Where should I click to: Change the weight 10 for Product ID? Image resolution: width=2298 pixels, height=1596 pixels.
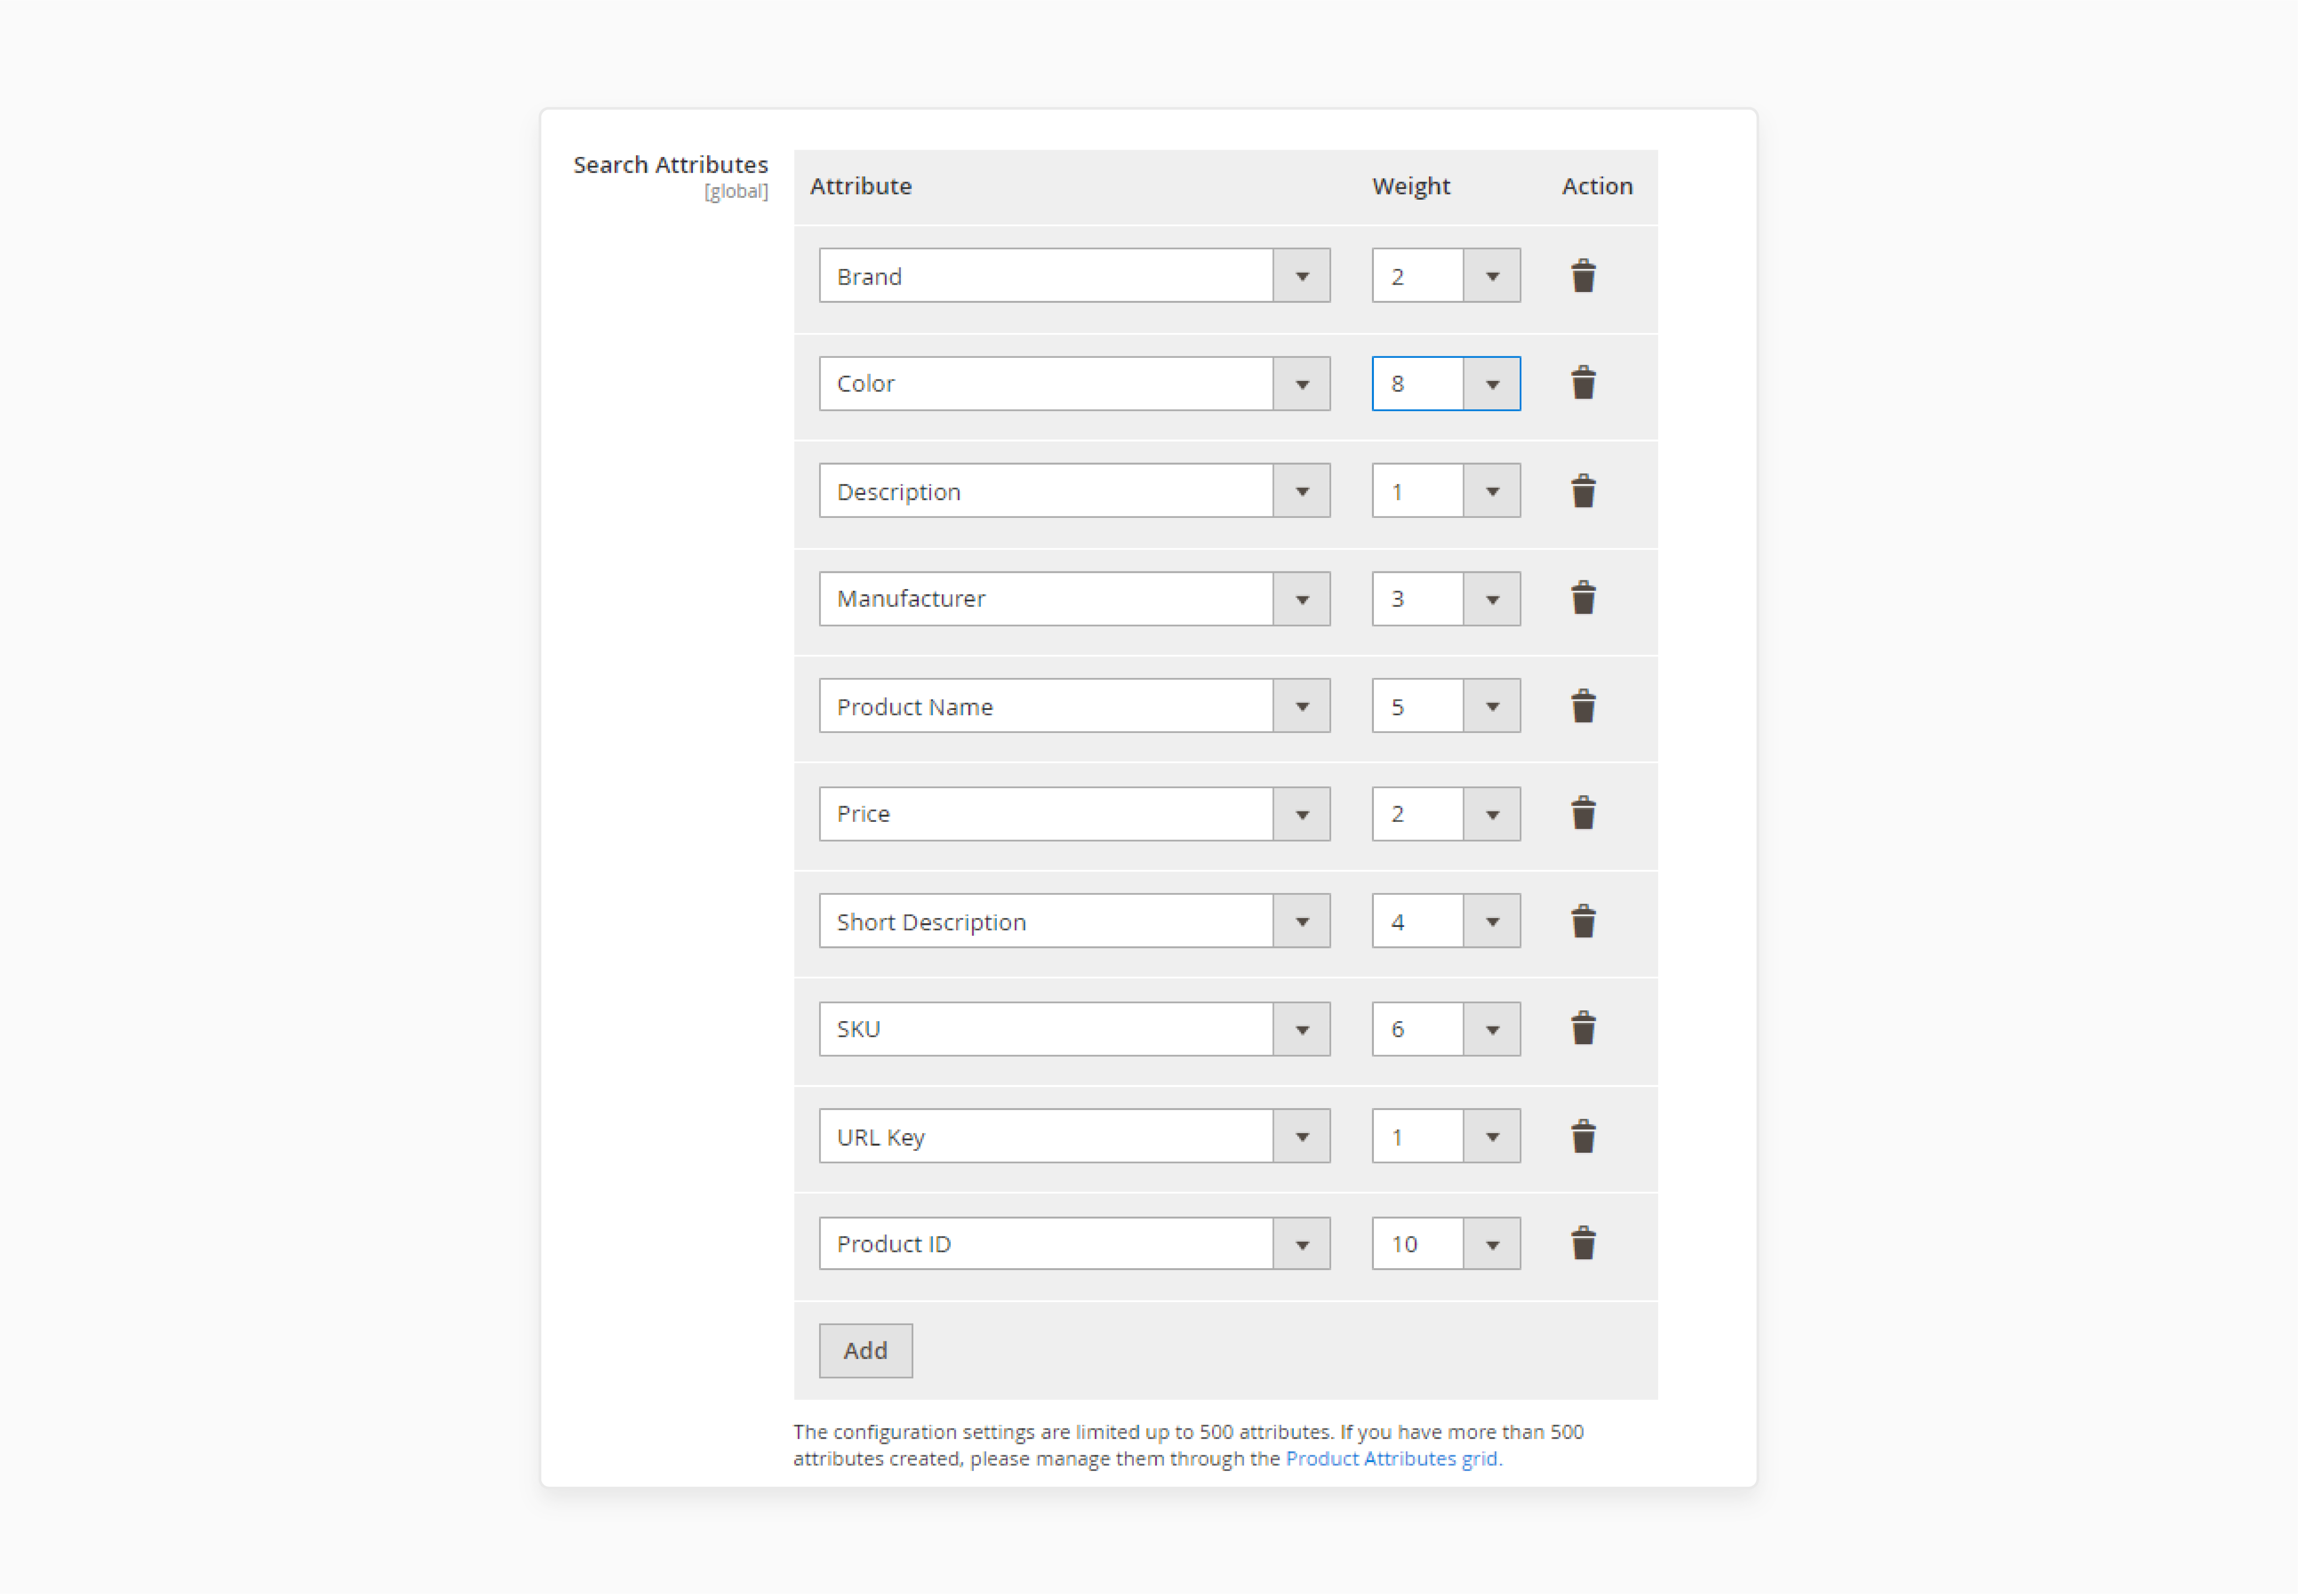coord(1446,1244)
